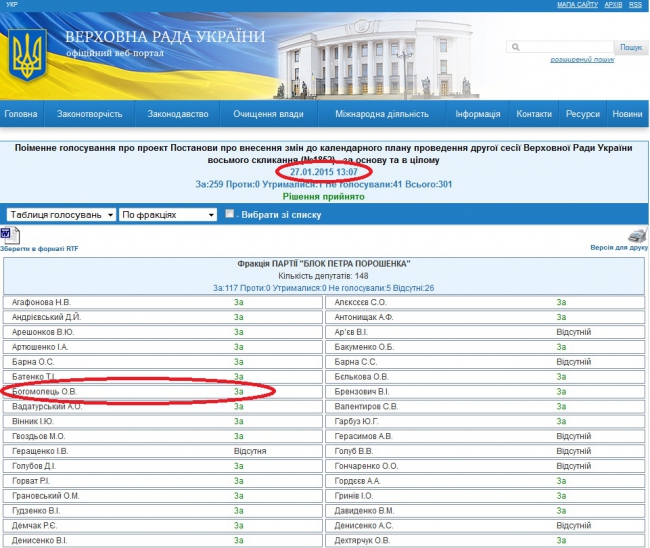Viewport: 650px width, 548px height.
Task: Click the Word icon to save as RTF
Action: (x=8, y=234)
